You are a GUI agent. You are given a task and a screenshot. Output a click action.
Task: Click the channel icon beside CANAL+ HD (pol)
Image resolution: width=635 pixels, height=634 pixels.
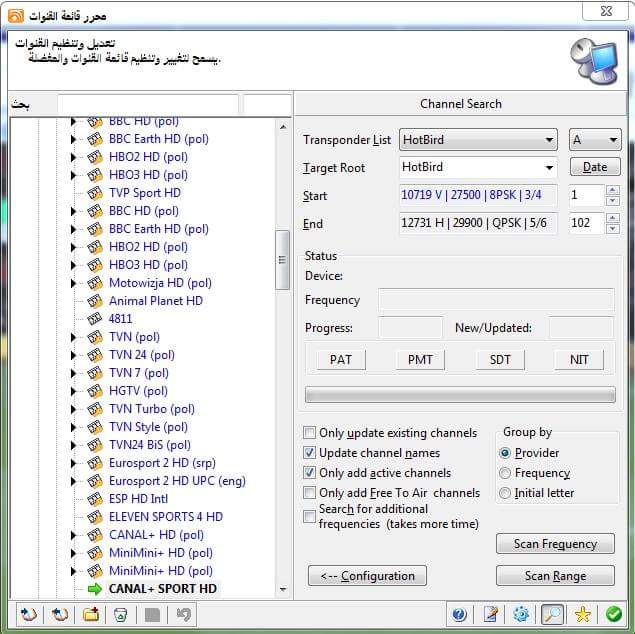click(x=95, y=535)
